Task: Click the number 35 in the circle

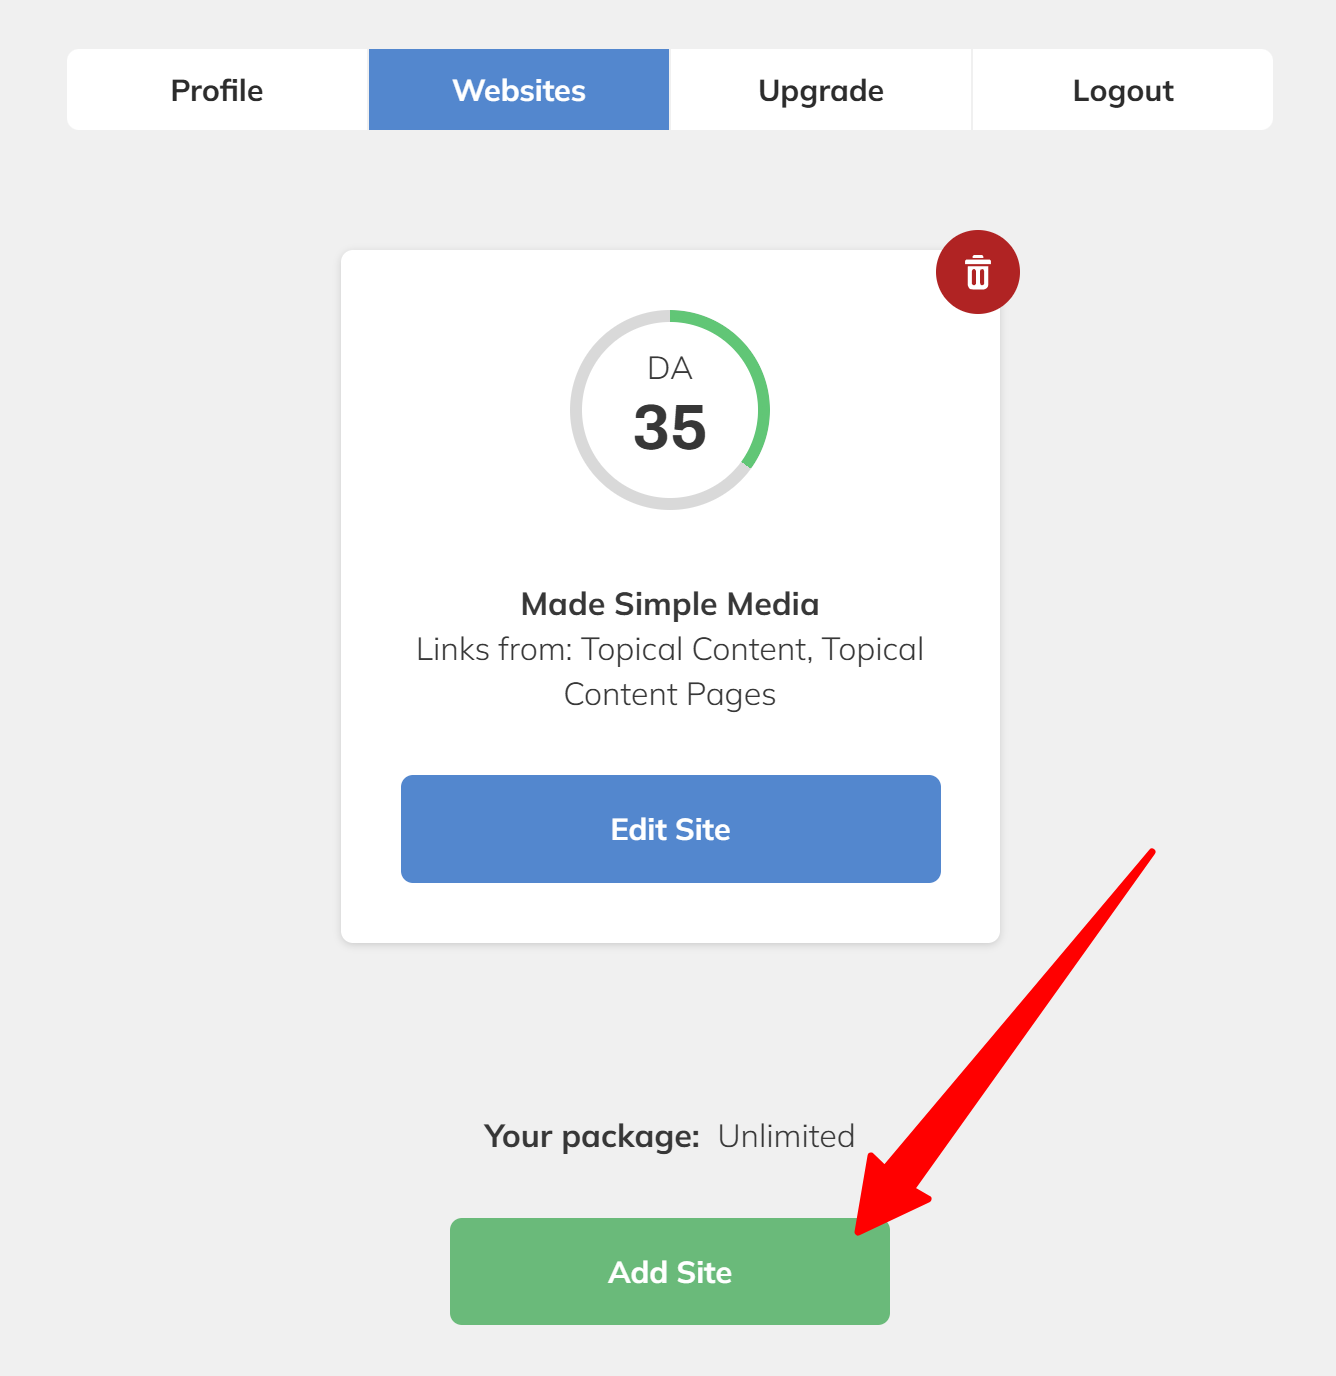Action: 670,428
